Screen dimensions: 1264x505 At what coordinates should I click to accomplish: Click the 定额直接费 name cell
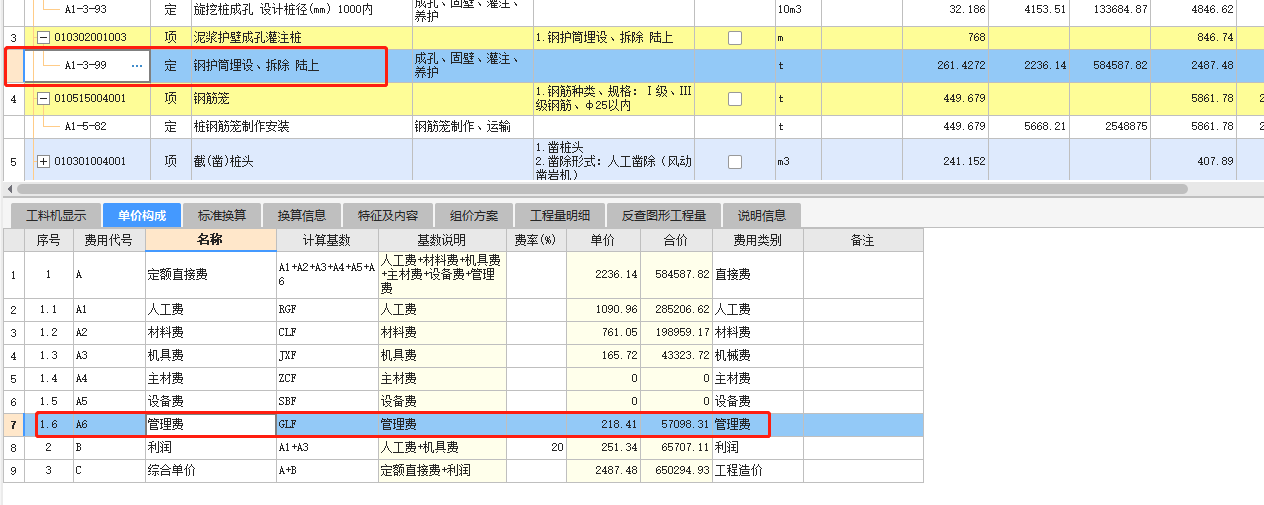(x=211, y=275)
